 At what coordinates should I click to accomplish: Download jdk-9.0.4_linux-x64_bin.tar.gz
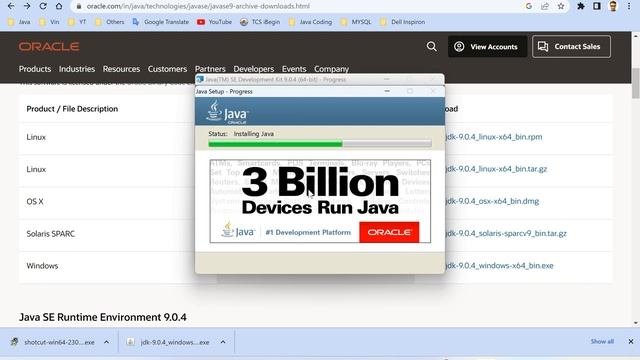(496, 169)
